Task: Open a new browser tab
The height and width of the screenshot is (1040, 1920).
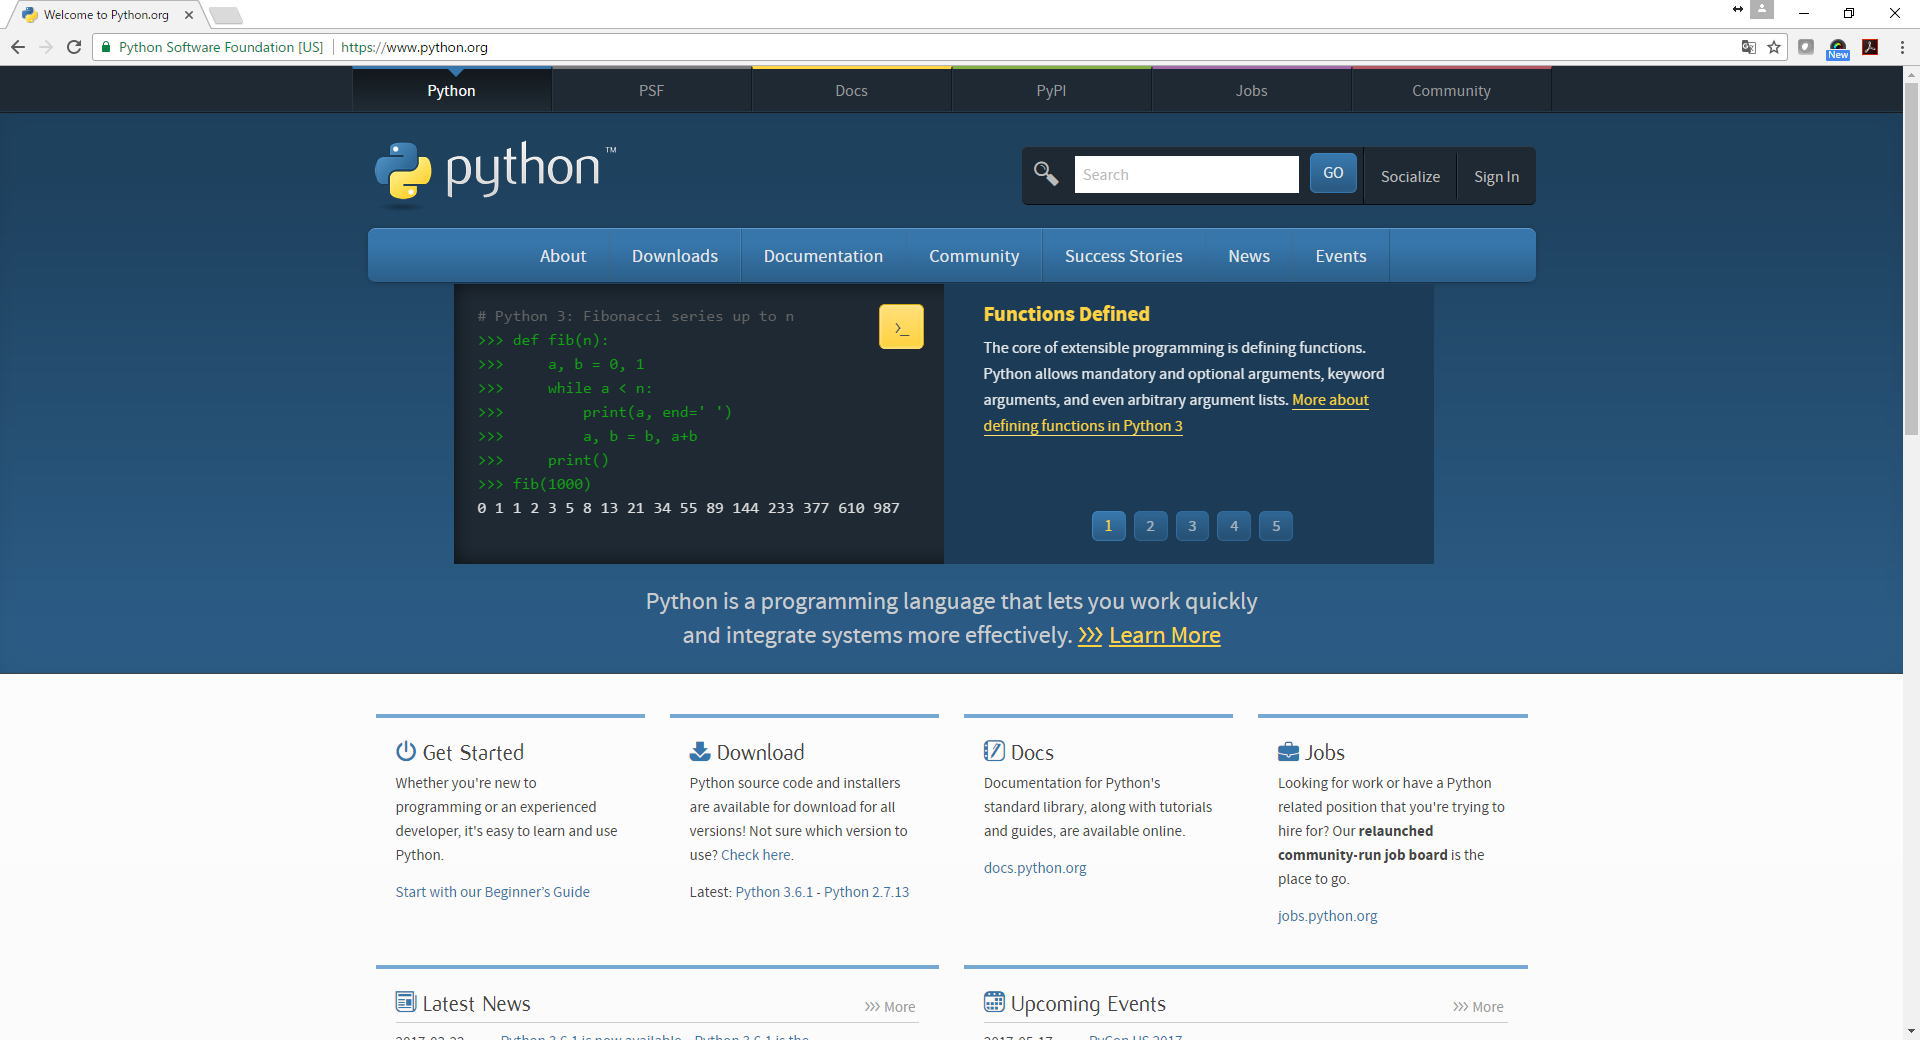Action: 226,15
